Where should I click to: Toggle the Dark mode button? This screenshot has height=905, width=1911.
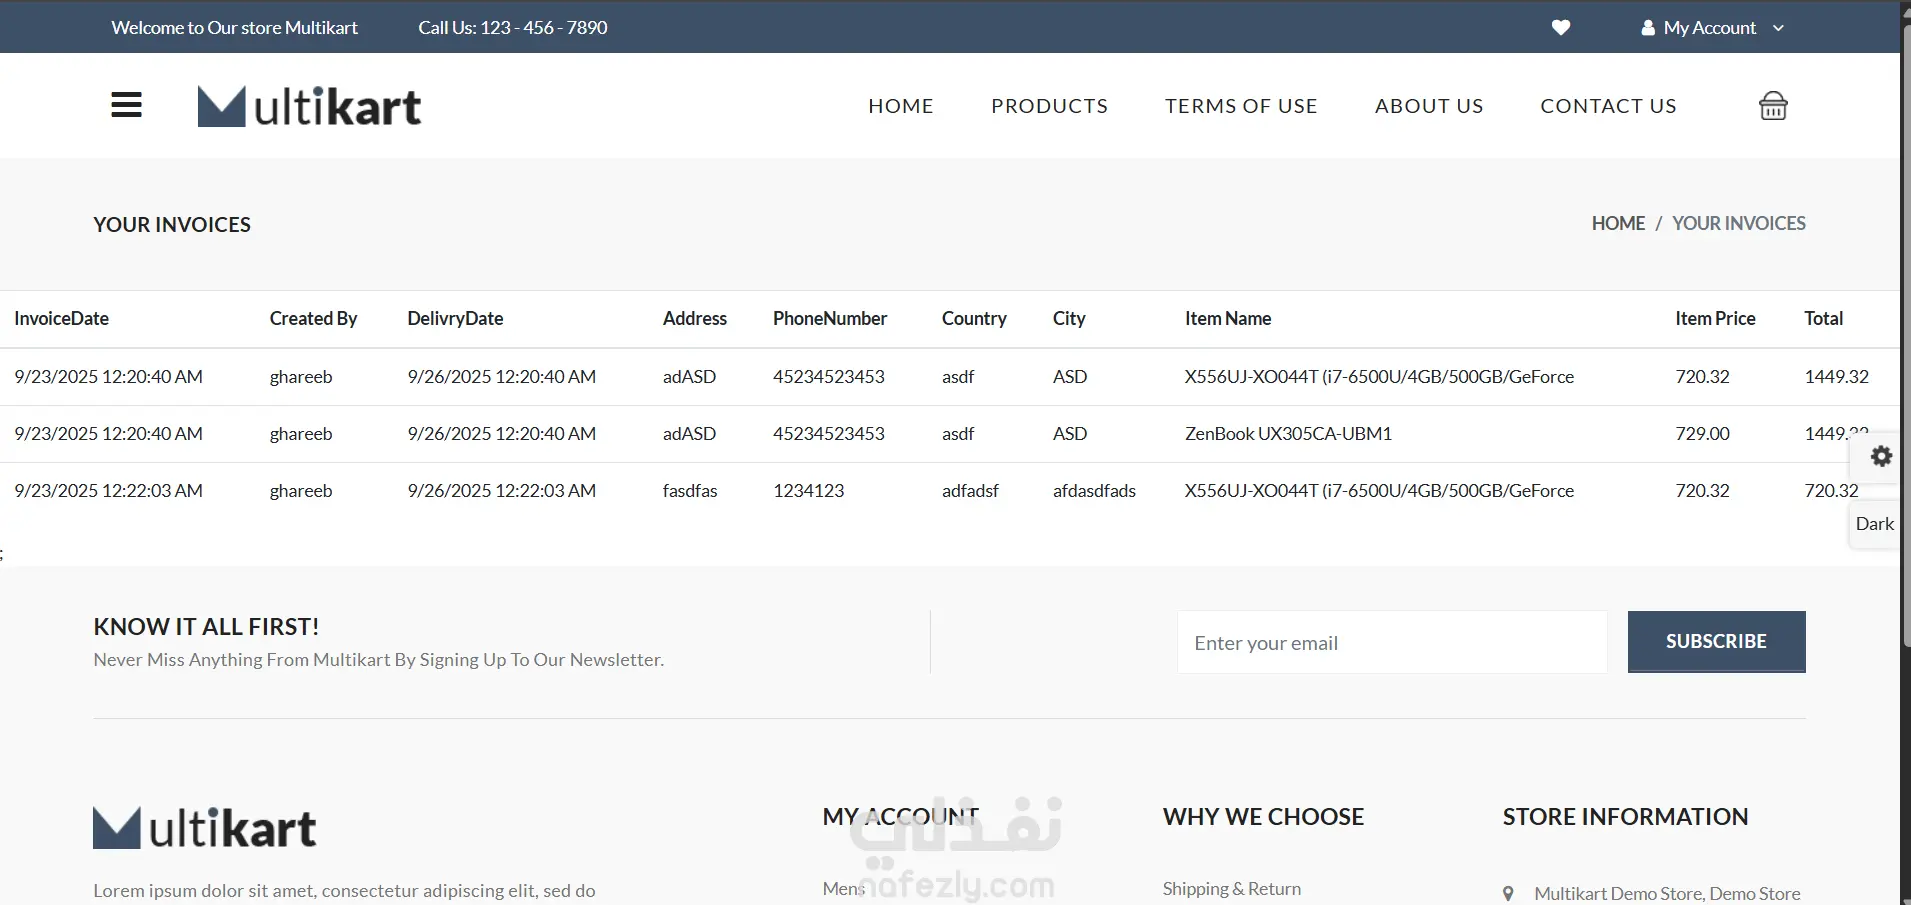(1874, 524)
